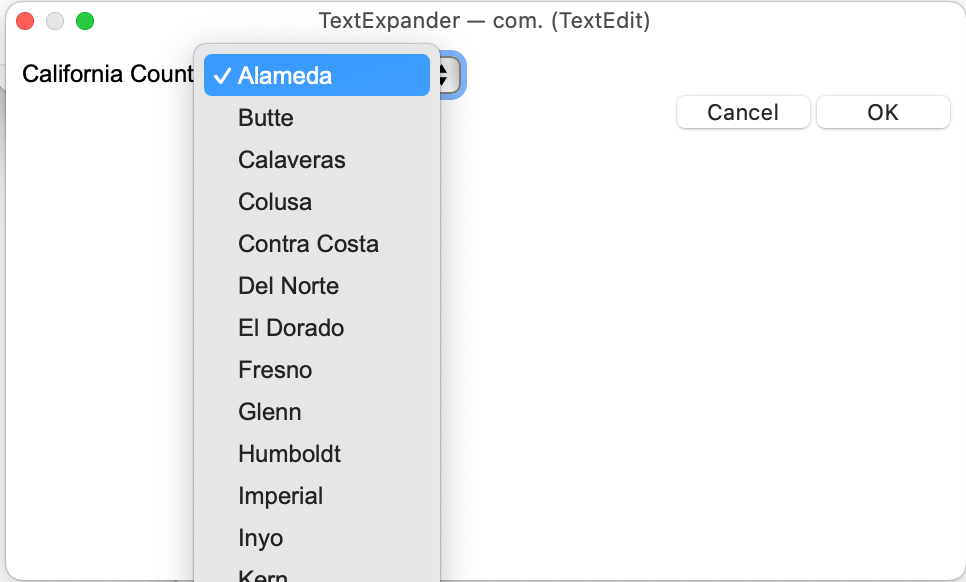Click the California County label
This screenshot has width=966, height=582.
(107, 75)
